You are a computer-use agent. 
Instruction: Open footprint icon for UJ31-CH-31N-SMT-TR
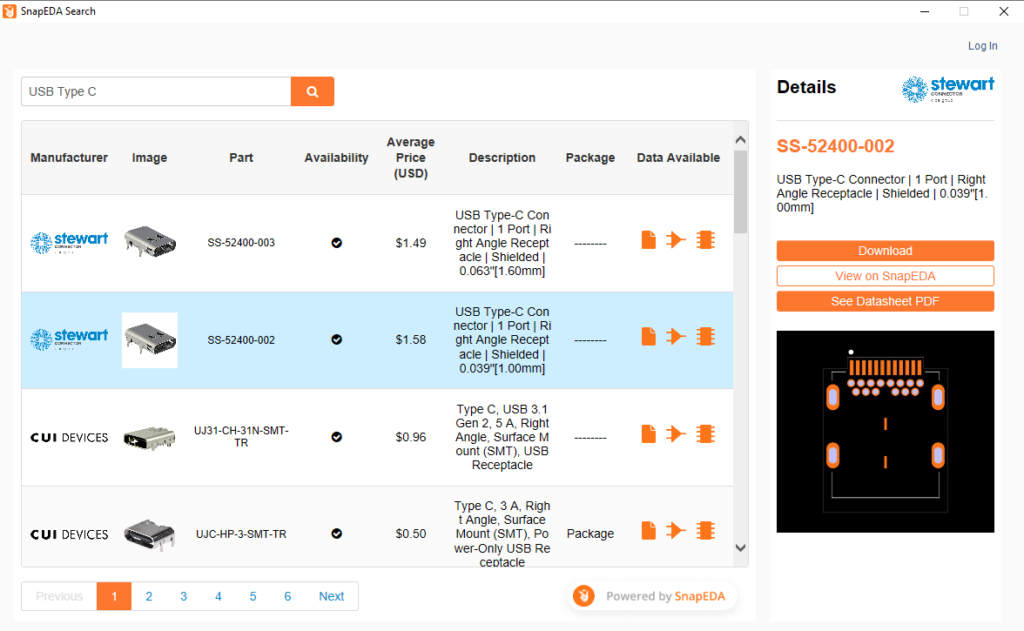(x=705, y=434)
